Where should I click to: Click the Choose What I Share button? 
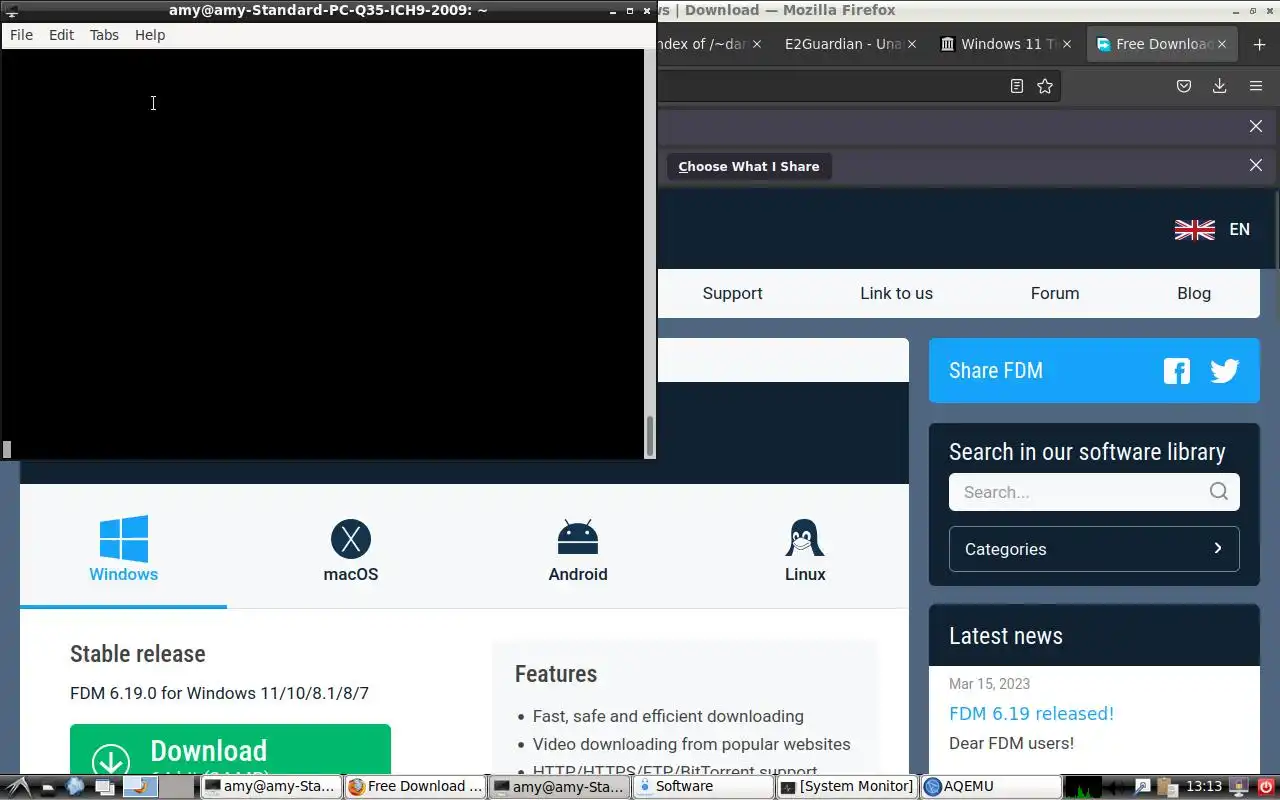[749, 166]
